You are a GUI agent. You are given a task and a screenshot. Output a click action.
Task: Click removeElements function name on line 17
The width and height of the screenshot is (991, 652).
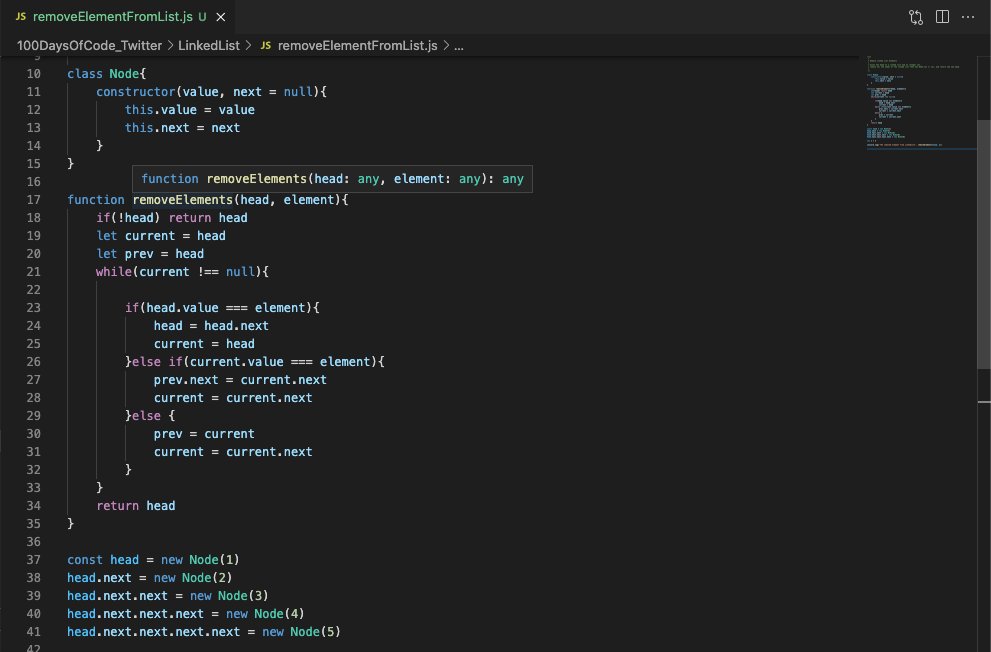point(183,200)
